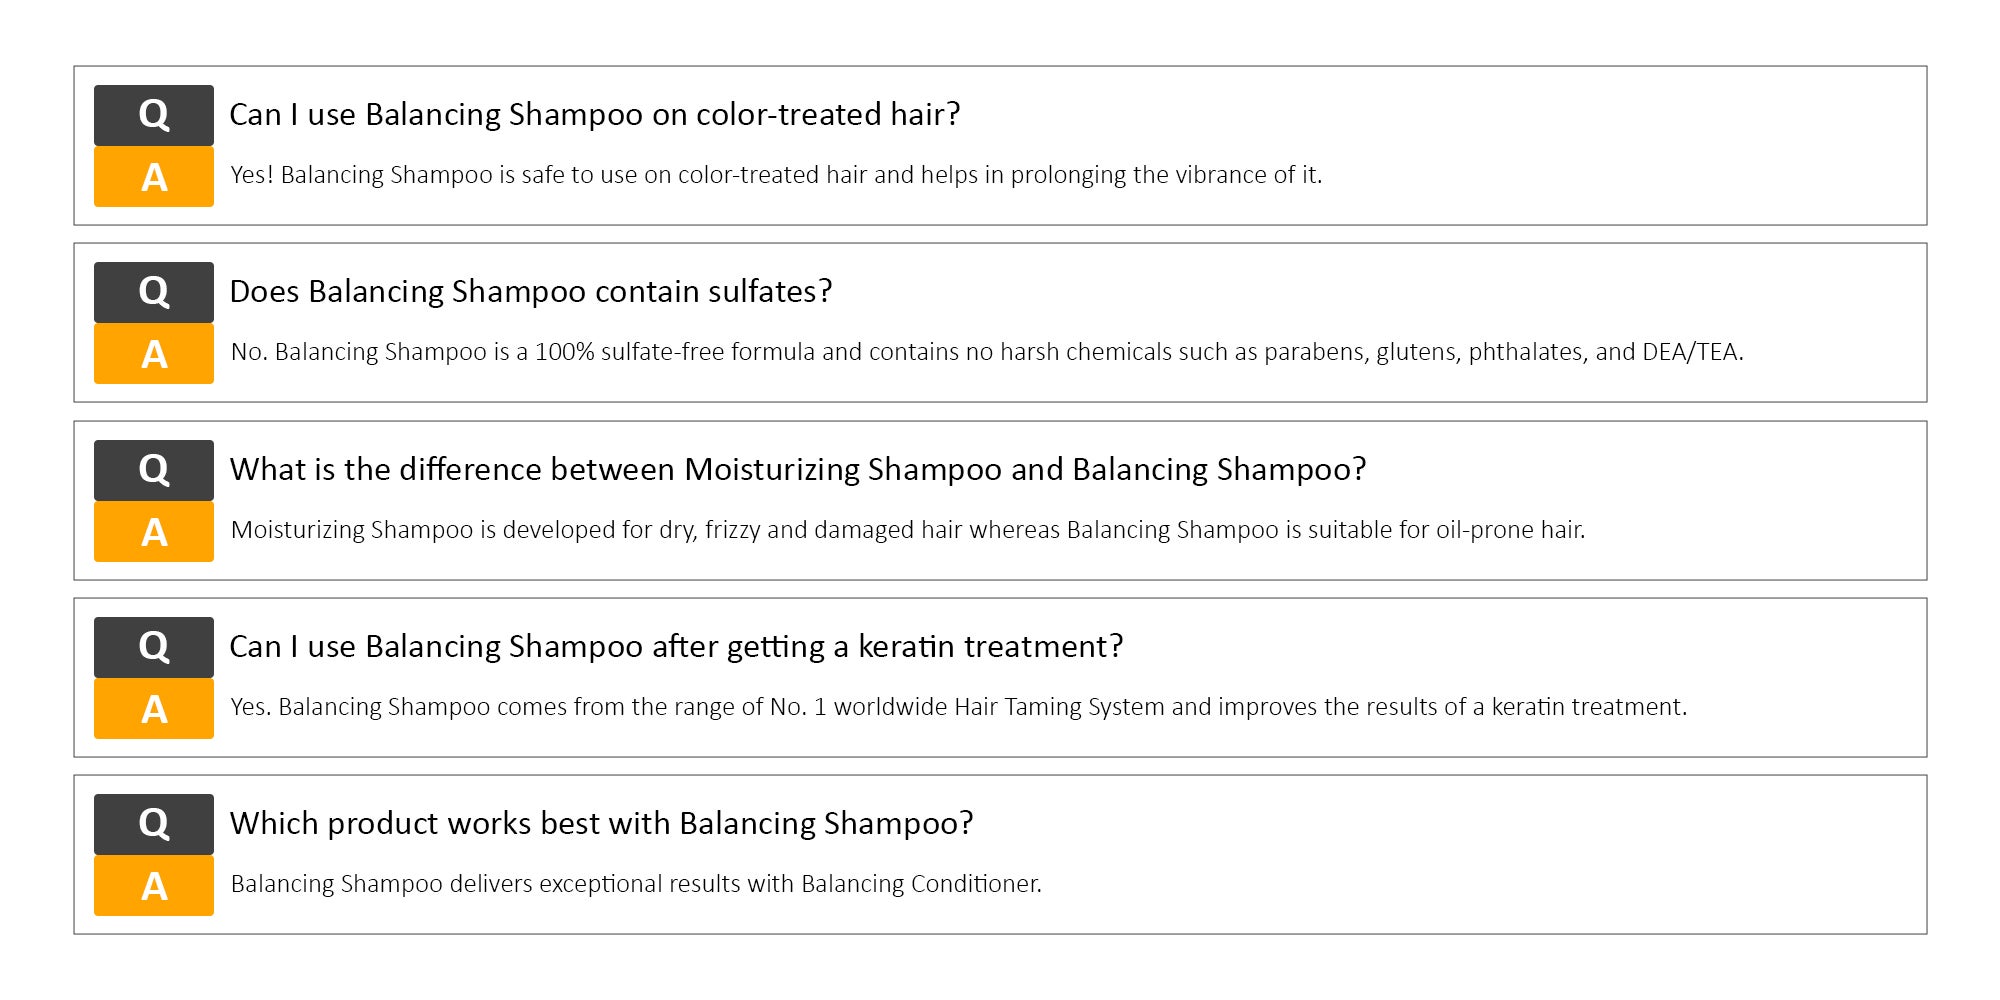Click answer text about parabens, glutens, phthalates
This screenshot has width=2000, height=1000.
pos(987,352)
